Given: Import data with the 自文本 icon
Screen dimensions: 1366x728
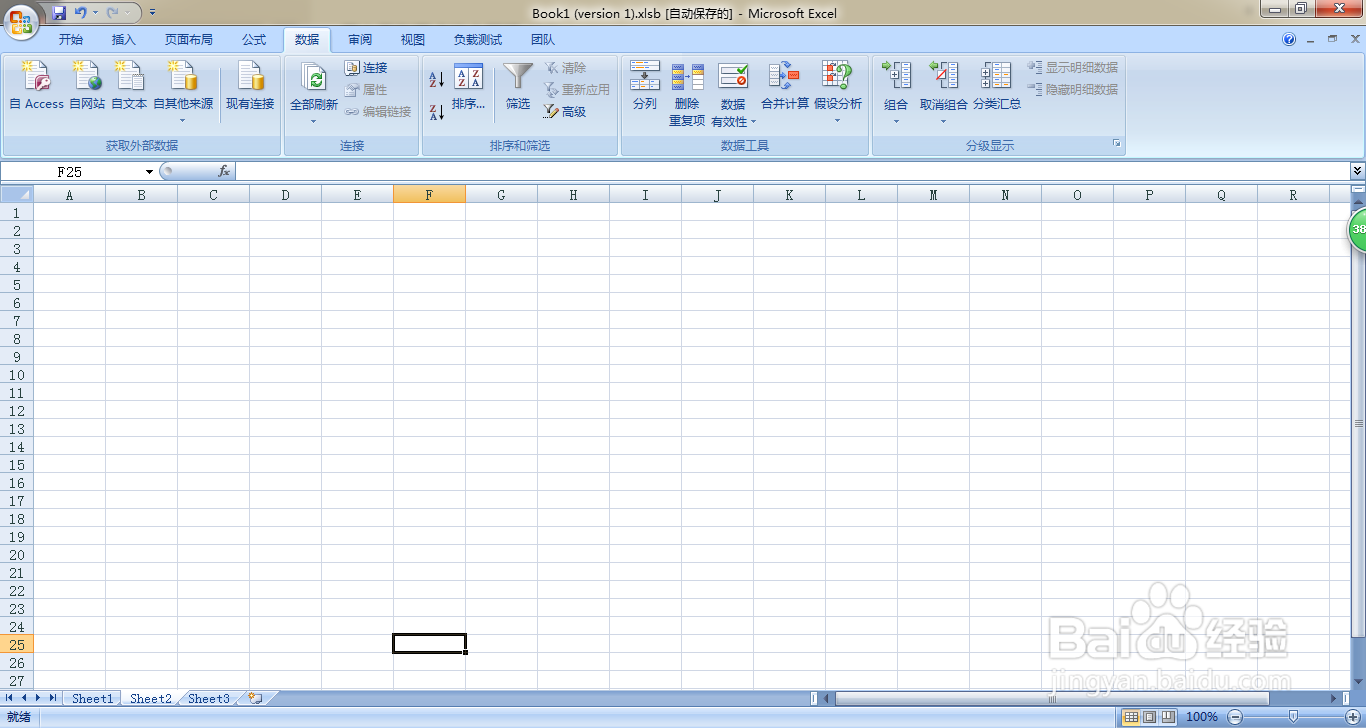Looking at the screenshot, I should point(129,76).
